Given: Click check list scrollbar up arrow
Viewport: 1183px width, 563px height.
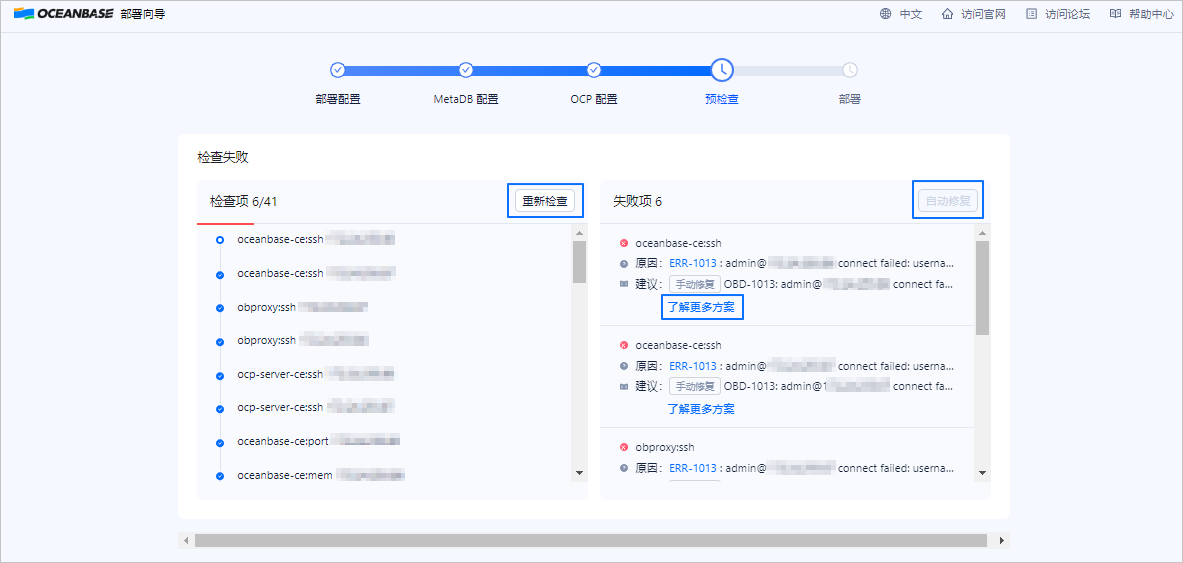Looking at the screenshot, I should tap(579, 233).
